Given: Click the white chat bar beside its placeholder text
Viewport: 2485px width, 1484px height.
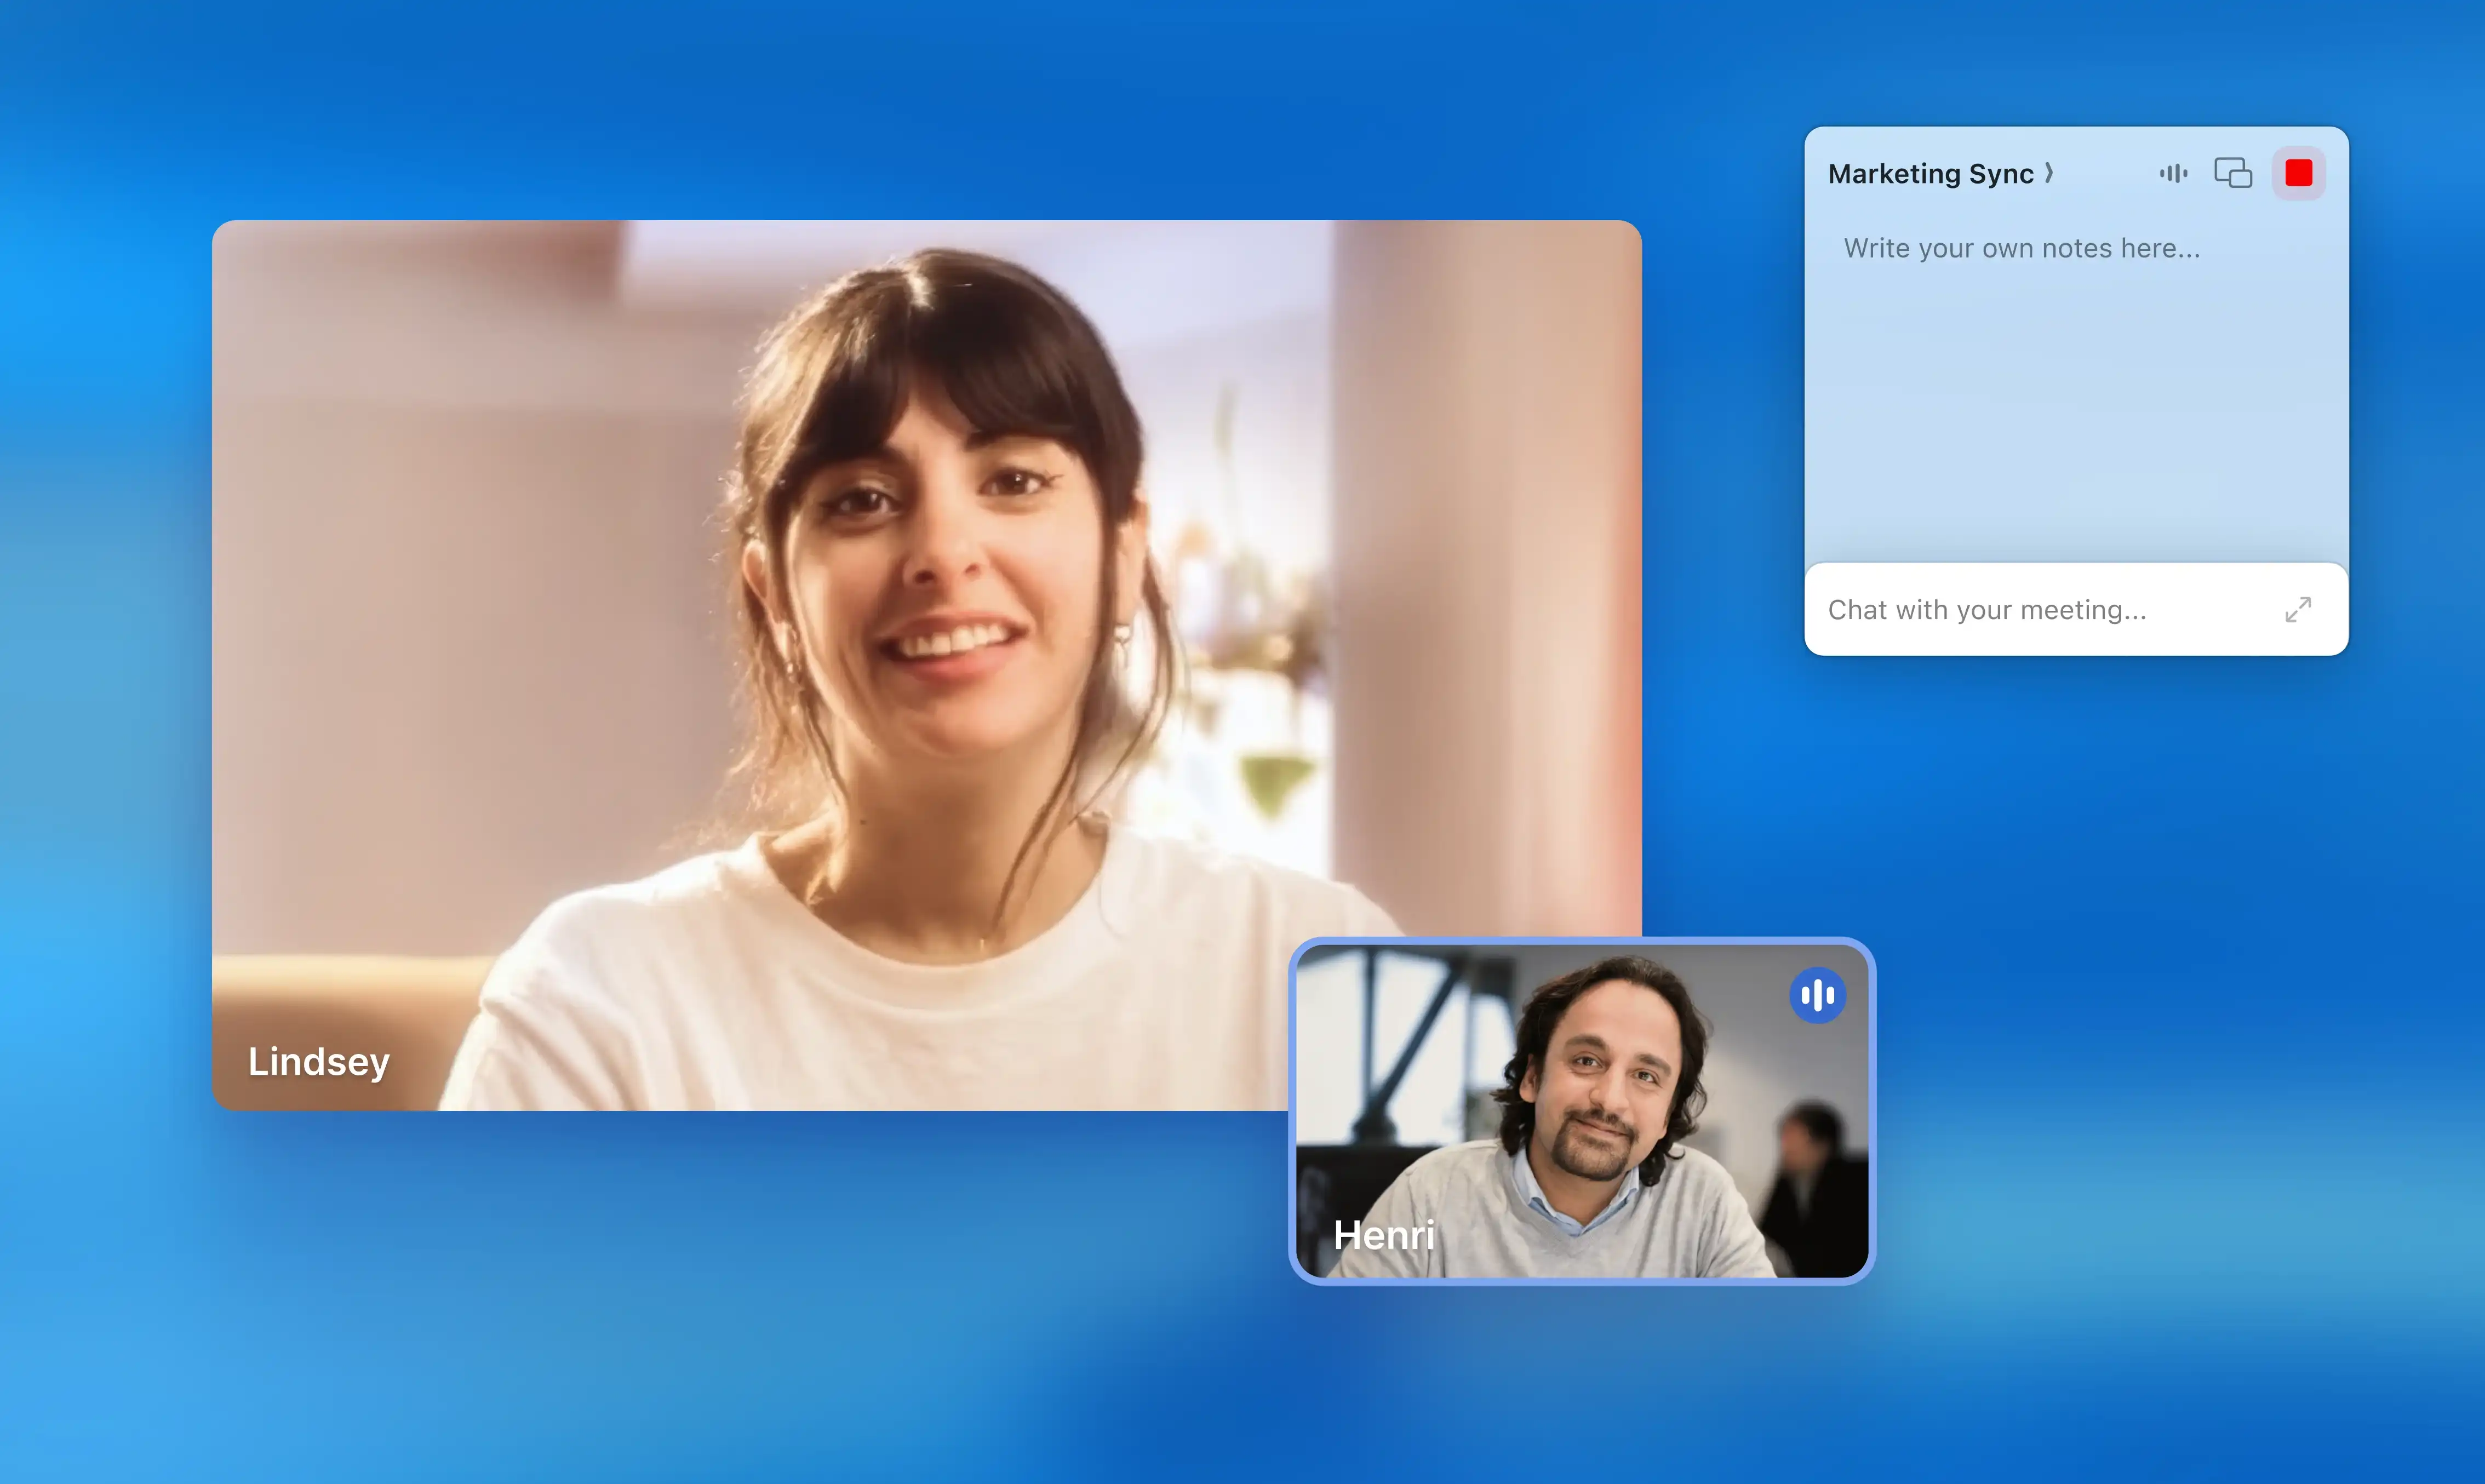Looking at the screenshot, I should pos(2215,610).
